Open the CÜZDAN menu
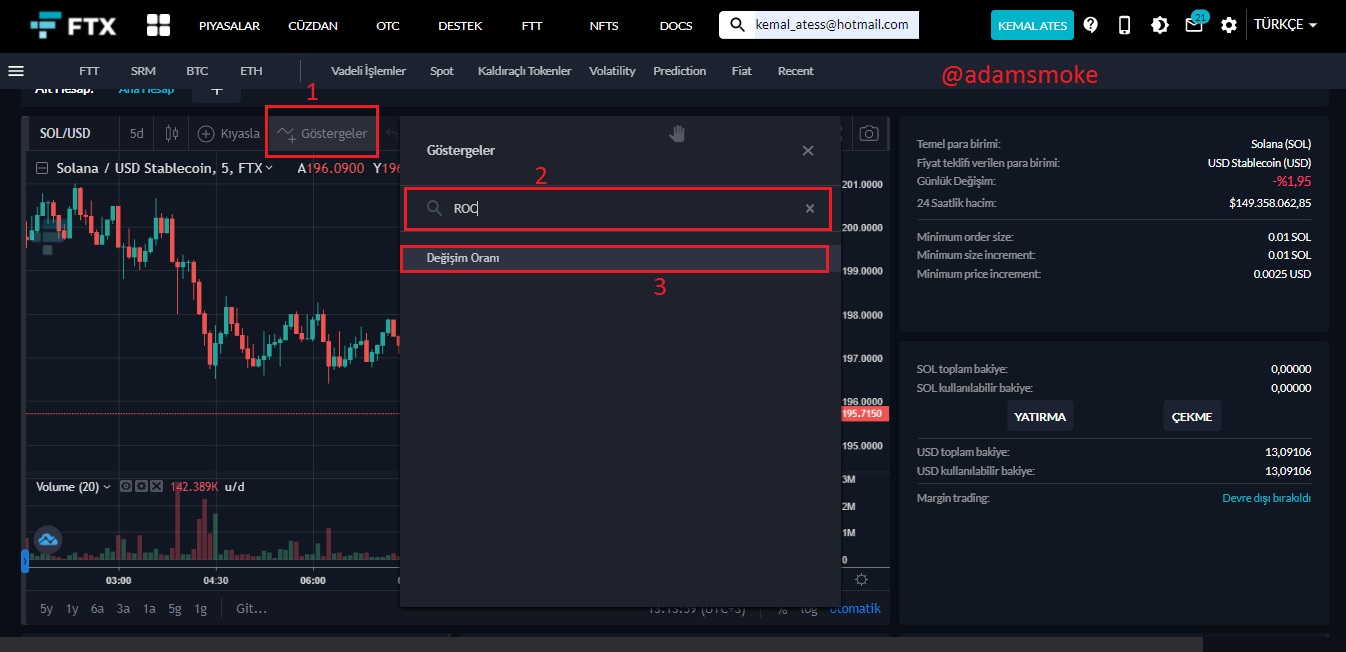Viewport: 1346px width, 652px height. point(312,25)
